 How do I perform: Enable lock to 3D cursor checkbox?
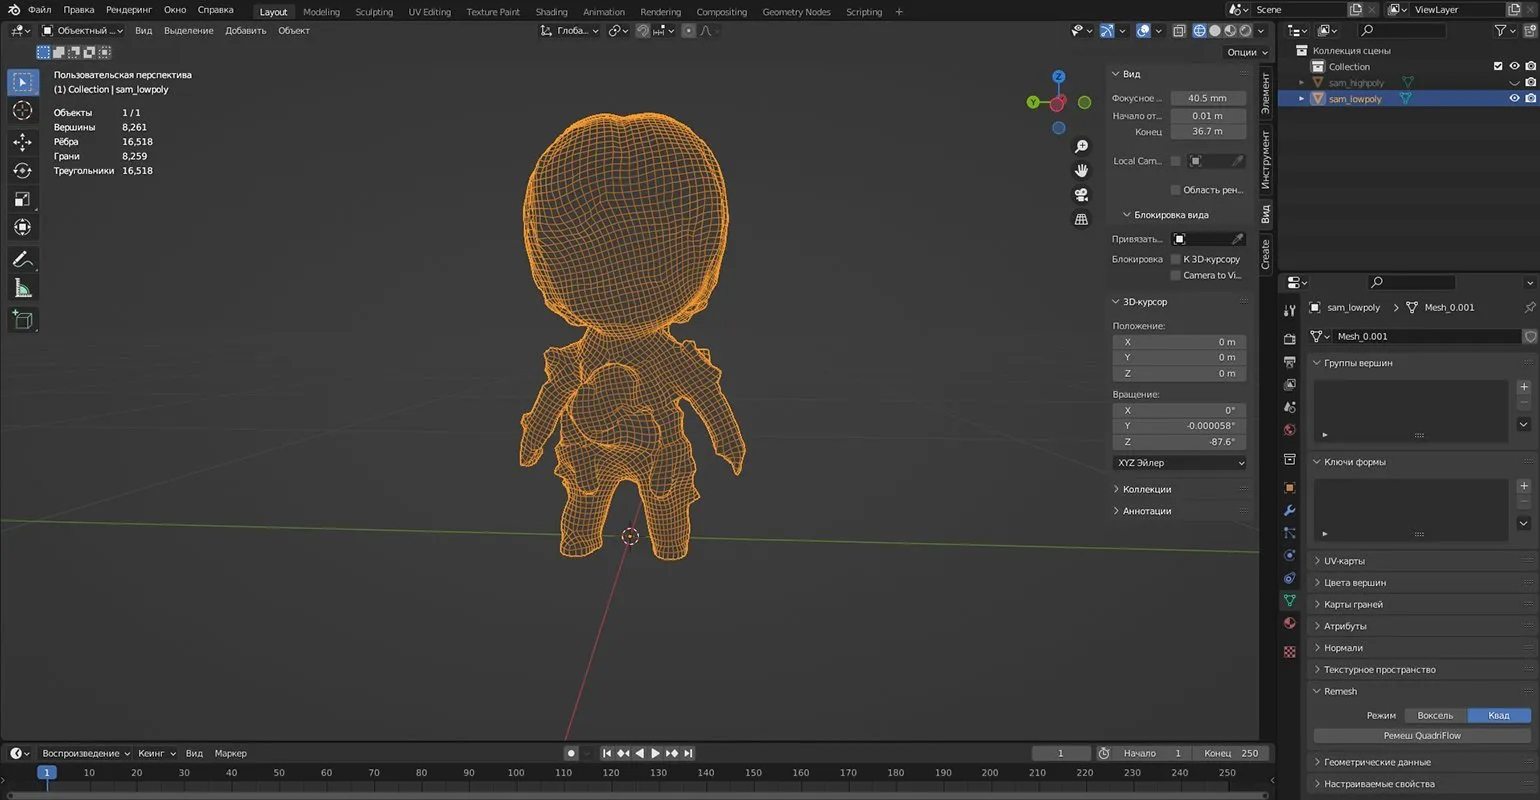(x=1175, y=259)
